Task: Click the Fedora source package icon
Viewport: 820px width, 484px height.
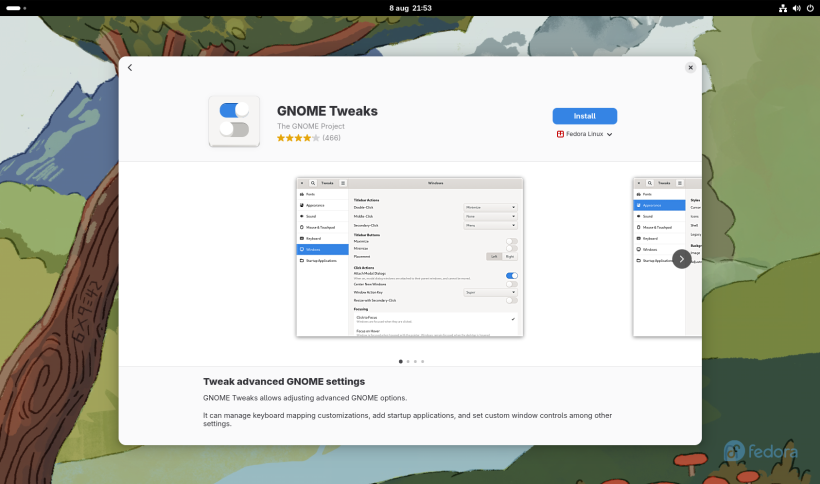Action: point(560,134)
